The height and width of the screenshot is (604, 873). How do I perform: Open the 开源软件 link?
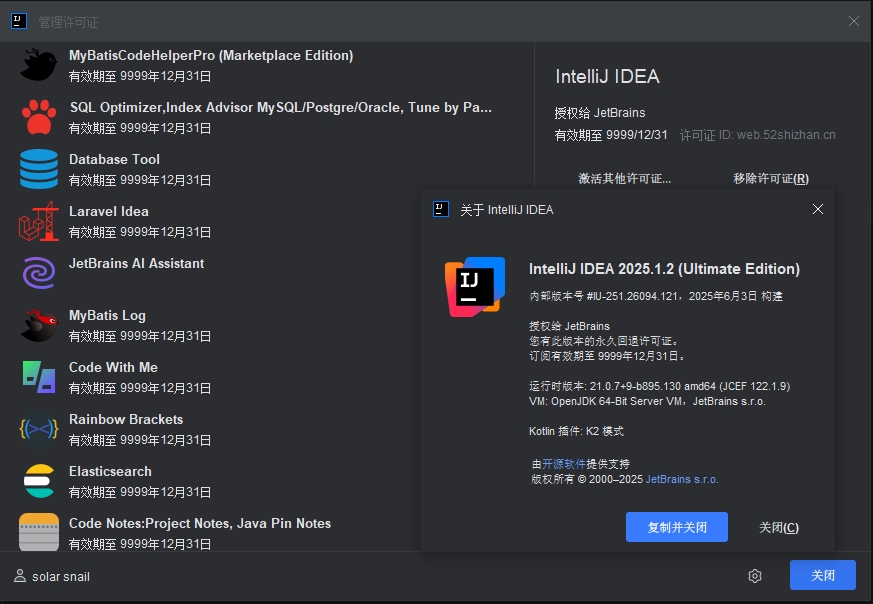(x=563, y=464)
